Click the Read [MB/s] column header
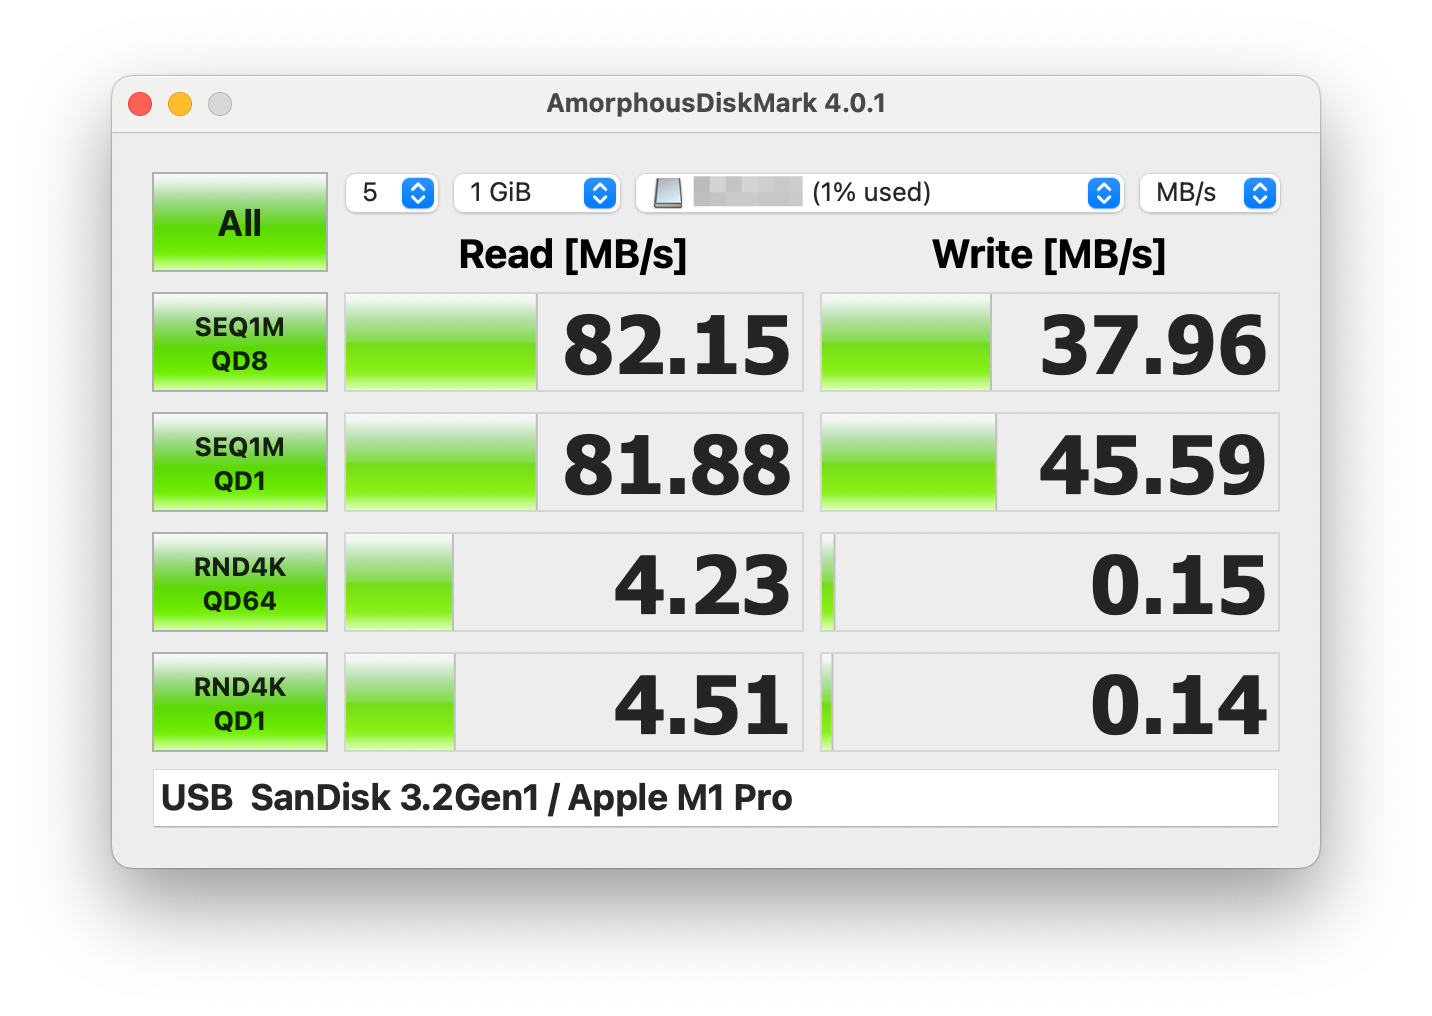Viewport: 1432px width, 1016px height. click(573, 255)
